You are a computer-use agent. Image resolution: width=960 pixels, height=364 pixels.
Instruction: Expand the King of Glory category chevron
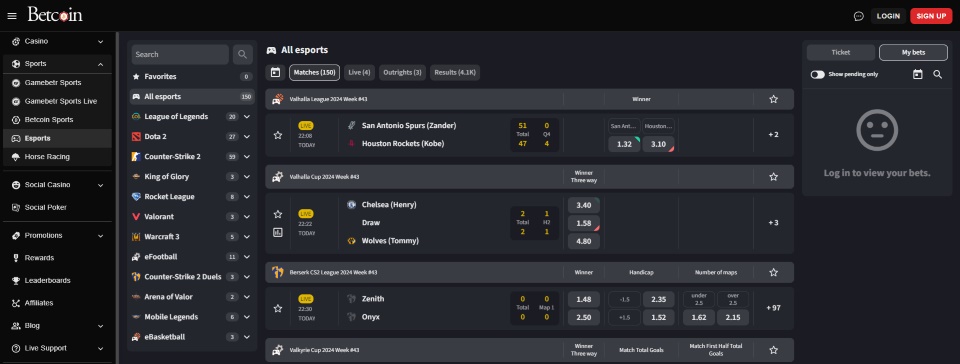[x=247, y=177]
